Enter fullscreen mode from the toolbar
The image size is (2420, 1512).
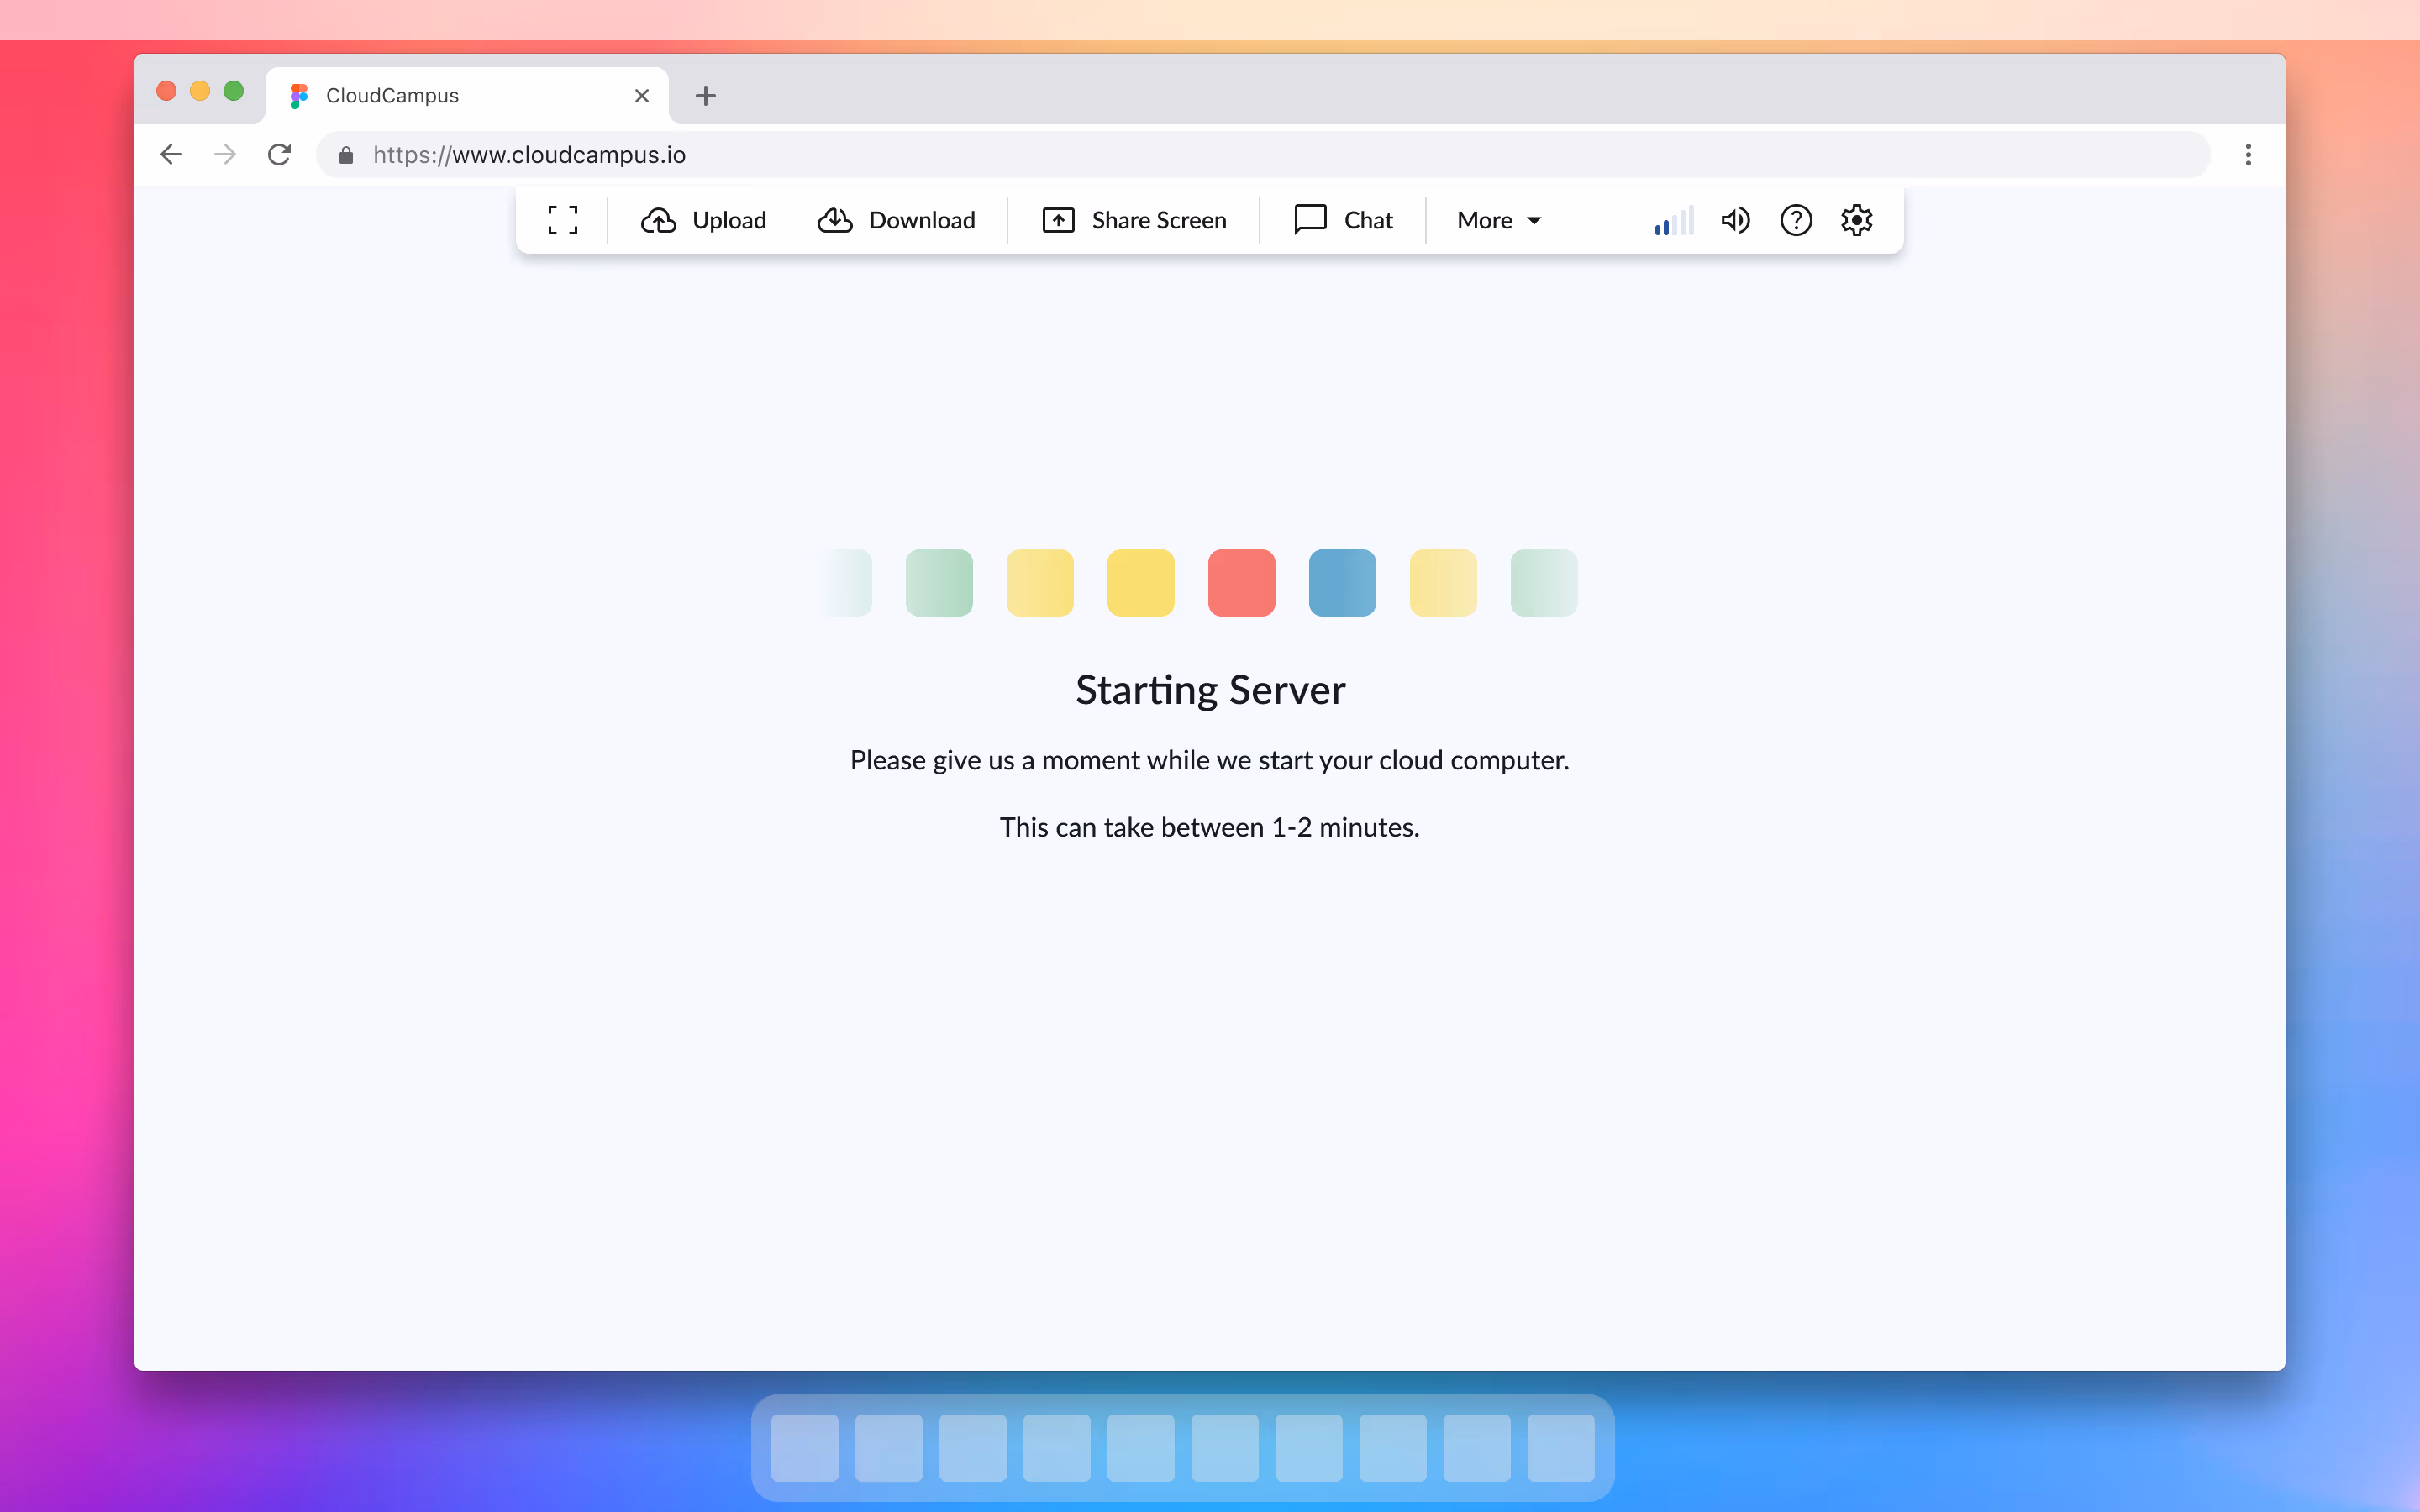tap(562, 220)
